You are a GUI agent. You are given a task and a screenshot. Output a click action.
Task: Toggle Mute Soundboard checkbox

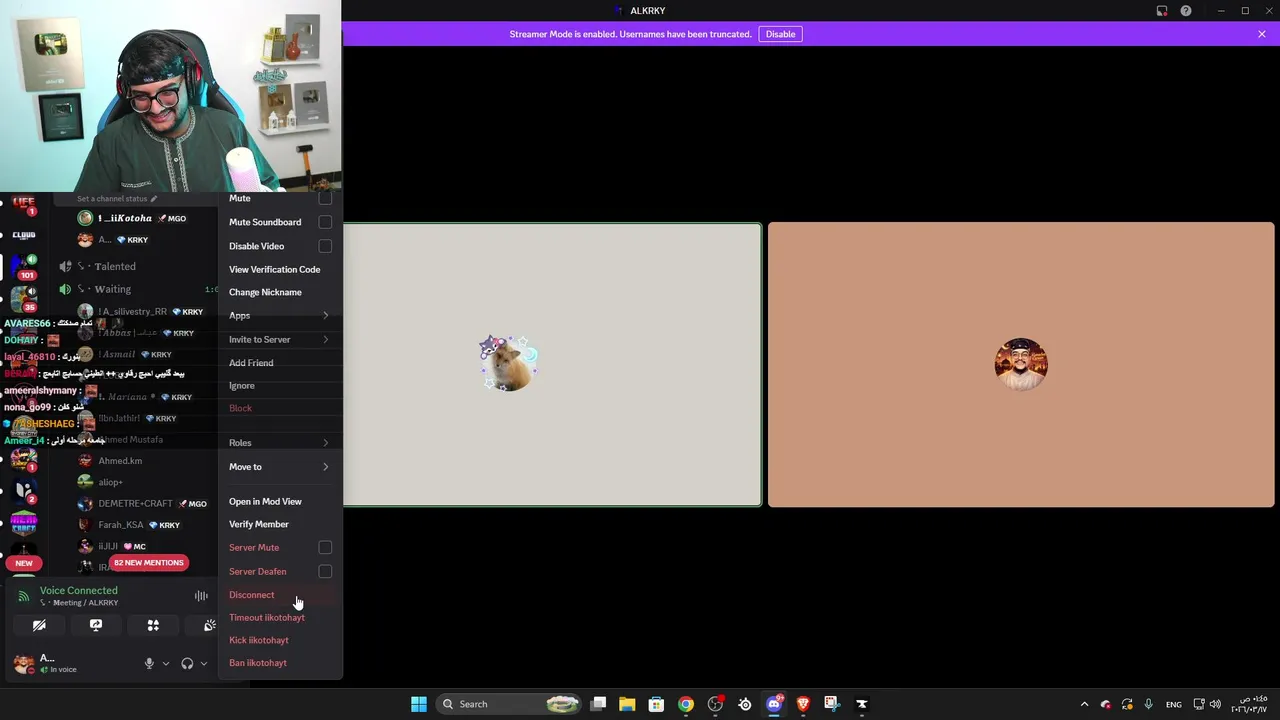click(325, 222)
